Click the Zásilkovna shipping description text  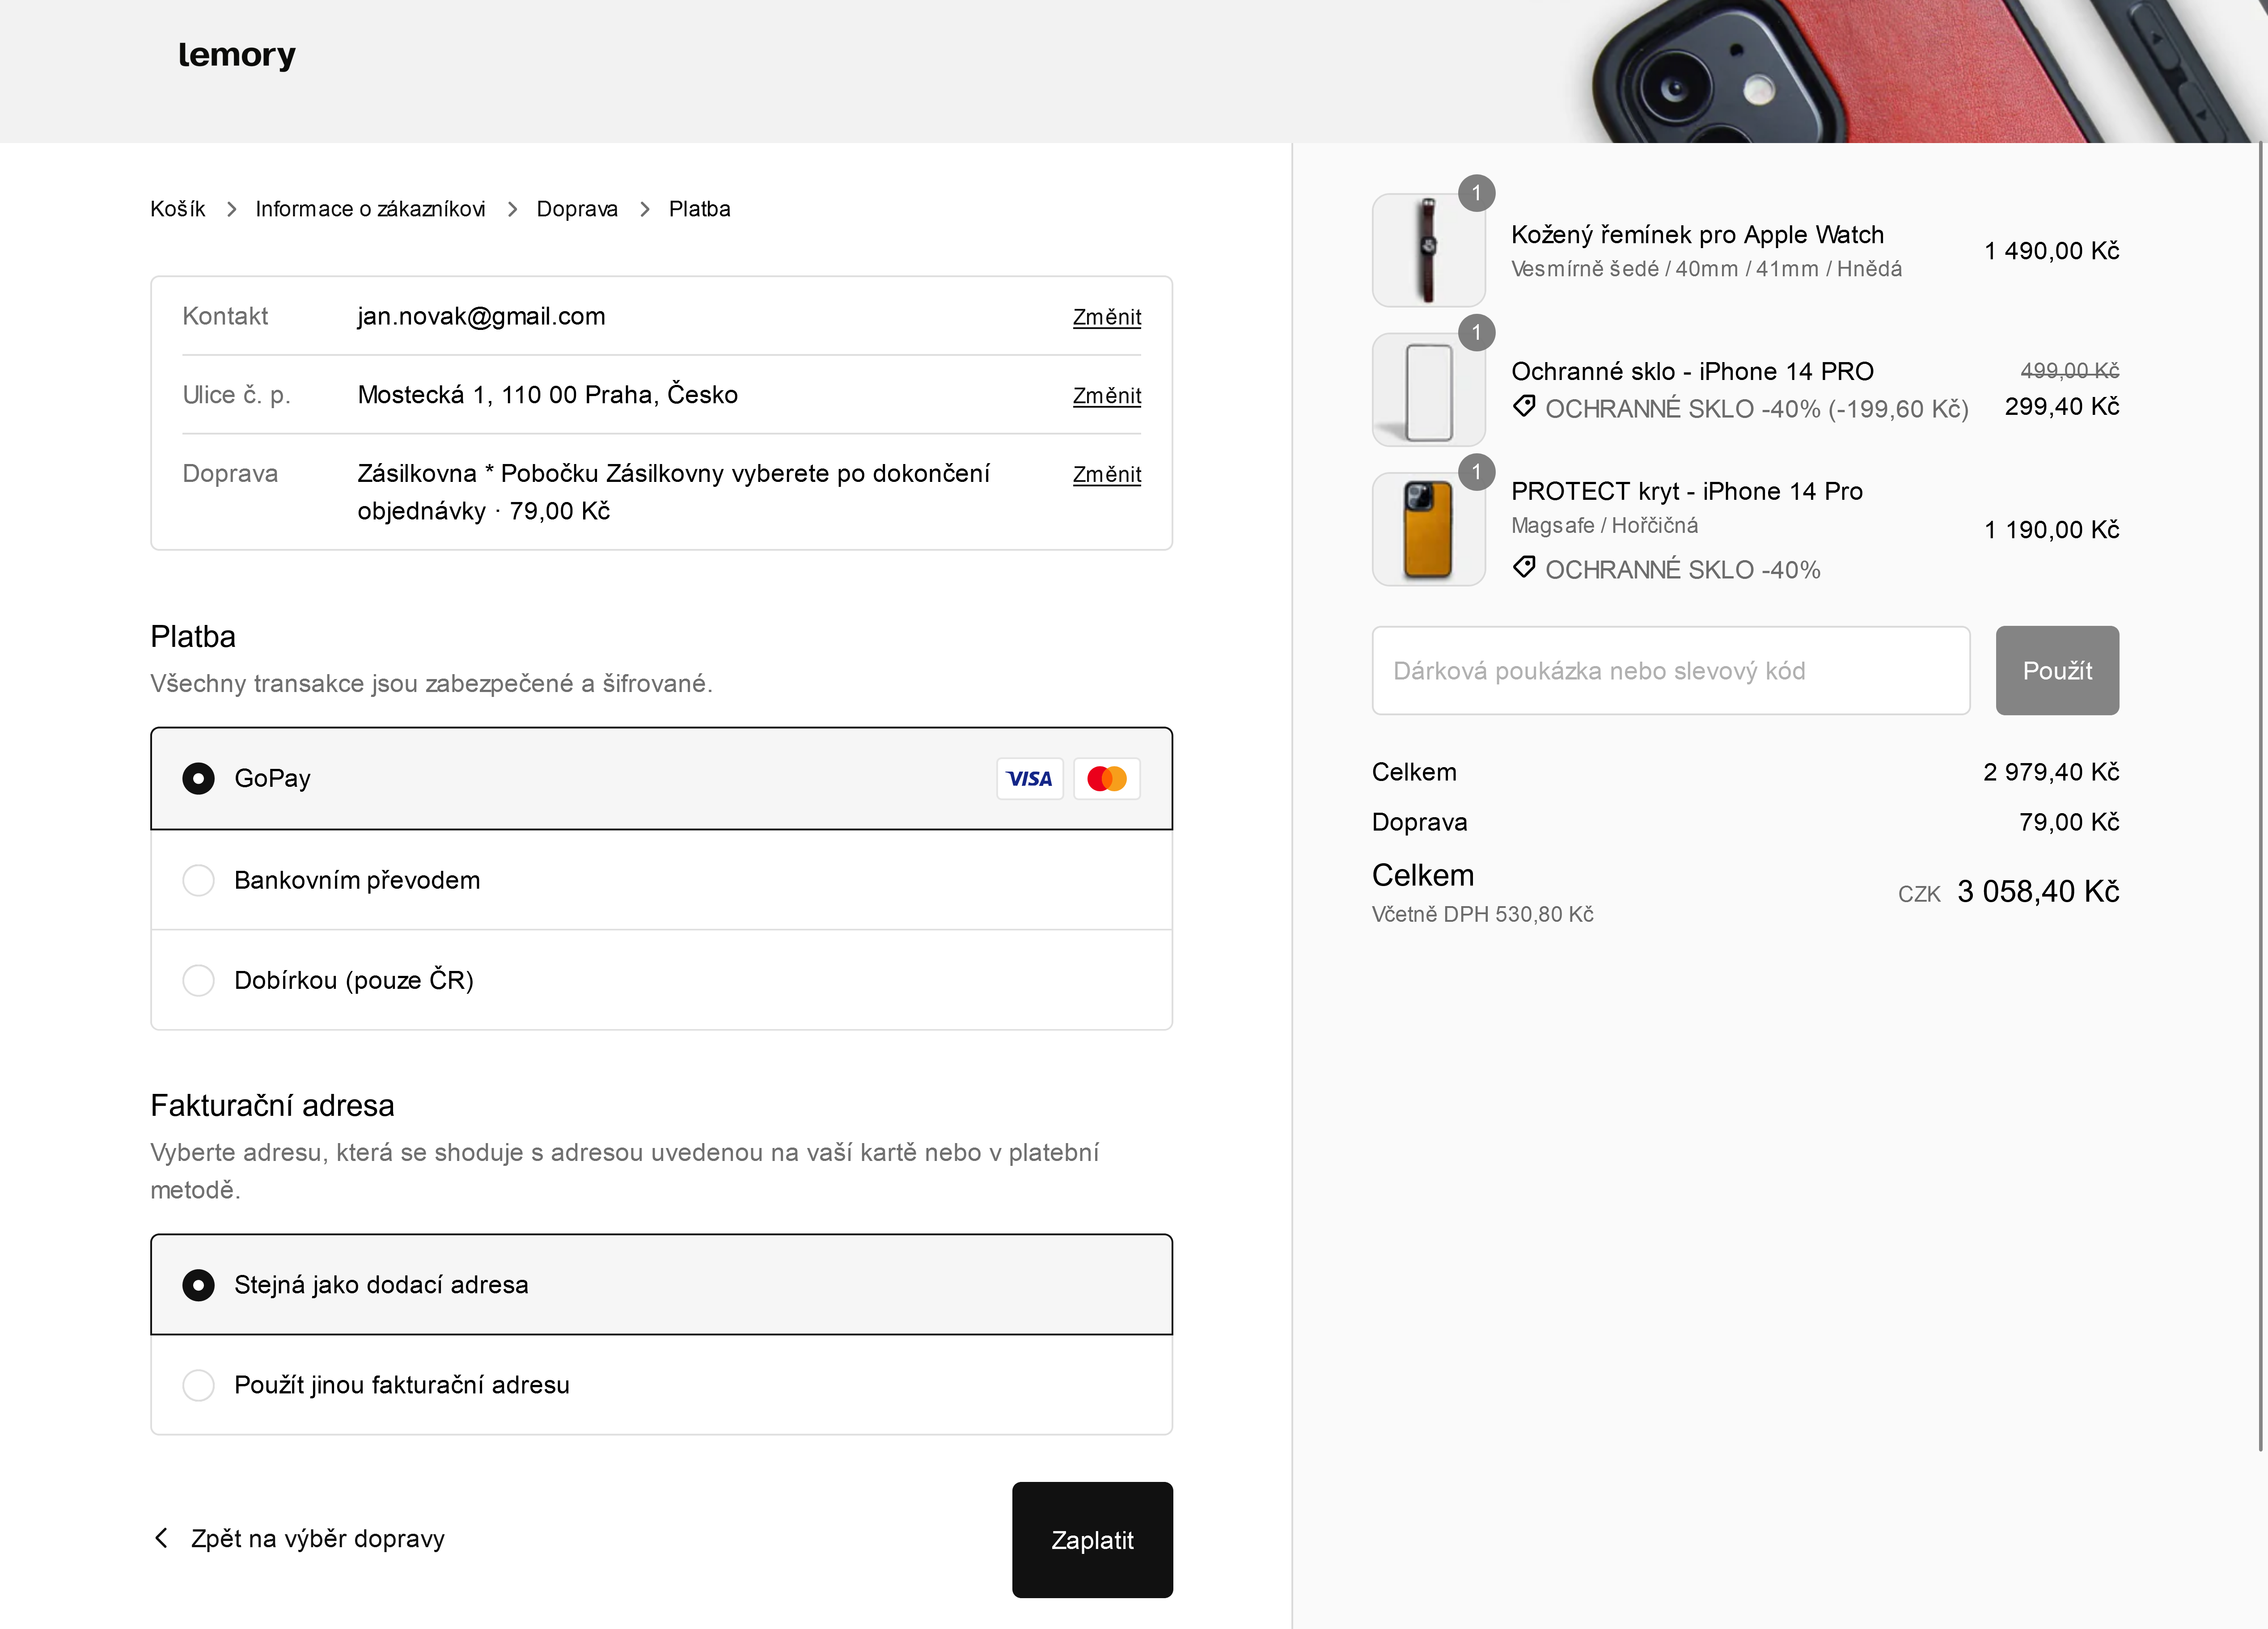pyautogui.click(x=674, y=492)
